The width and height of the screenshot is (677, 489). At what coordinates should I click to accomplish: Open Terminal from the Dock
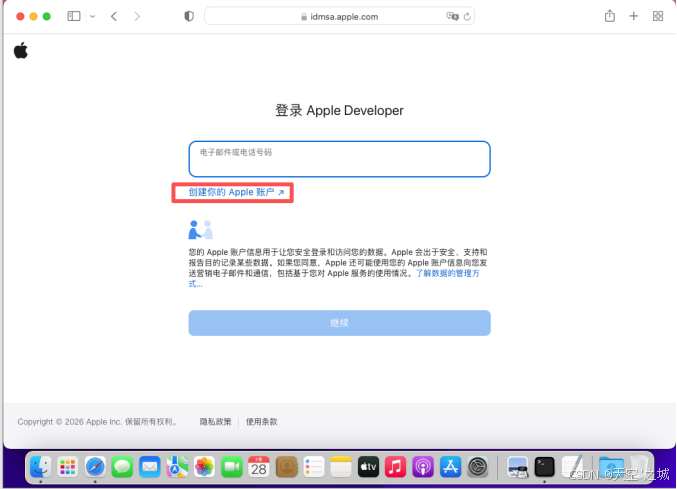544,467
